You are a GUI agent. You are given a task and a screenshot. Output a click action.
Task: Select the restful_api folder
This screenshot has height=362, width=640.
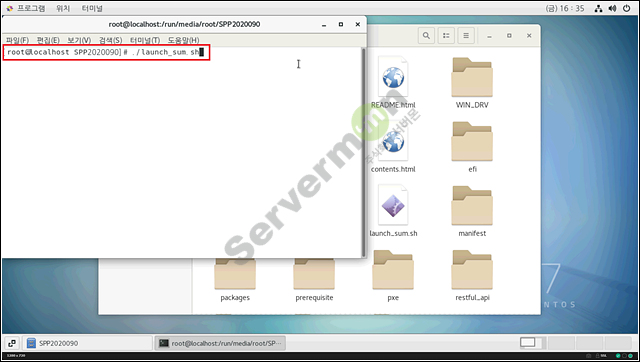point(472,275)
